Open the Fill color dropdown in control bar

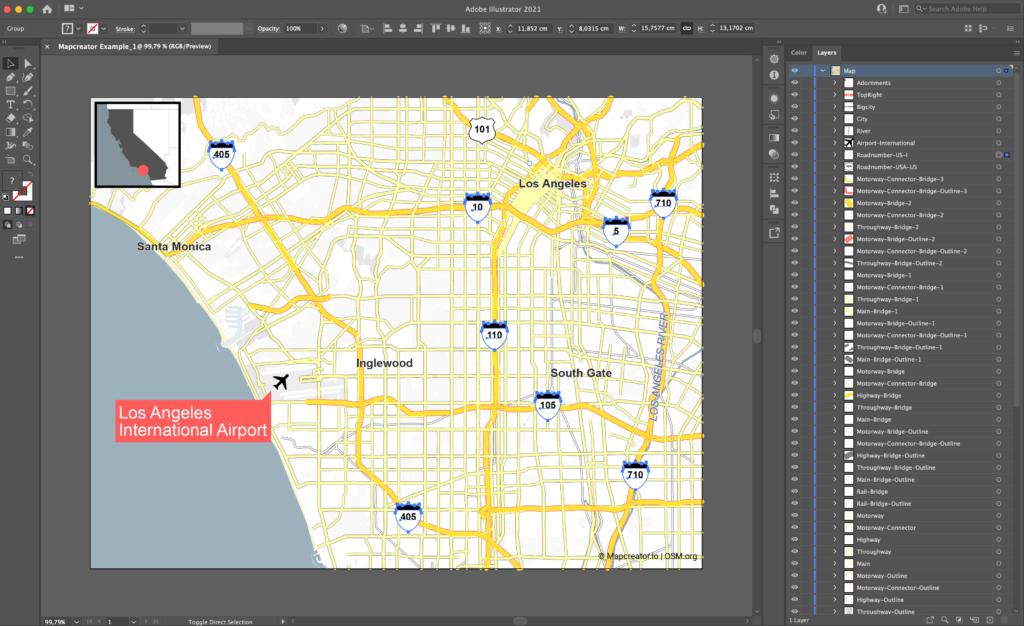point(78,29)
